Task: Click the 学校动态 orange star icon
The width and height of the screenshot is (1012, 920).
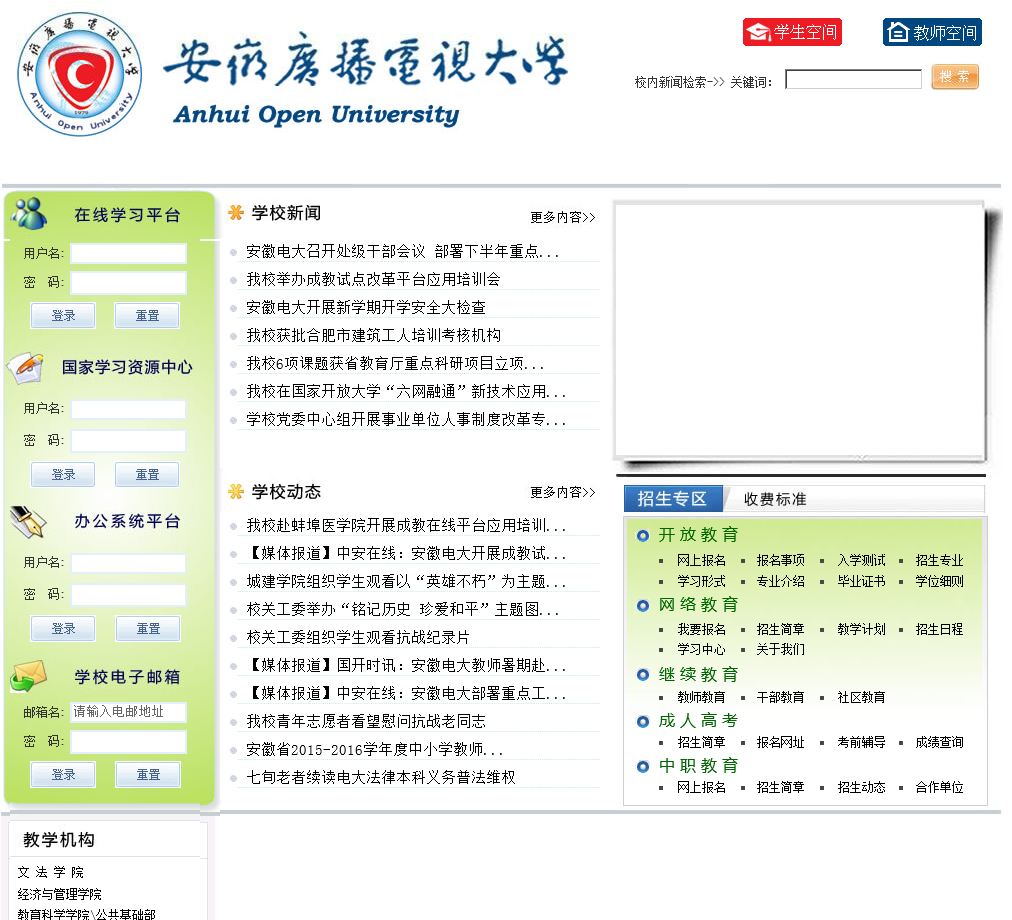Action: coord(236,491)
